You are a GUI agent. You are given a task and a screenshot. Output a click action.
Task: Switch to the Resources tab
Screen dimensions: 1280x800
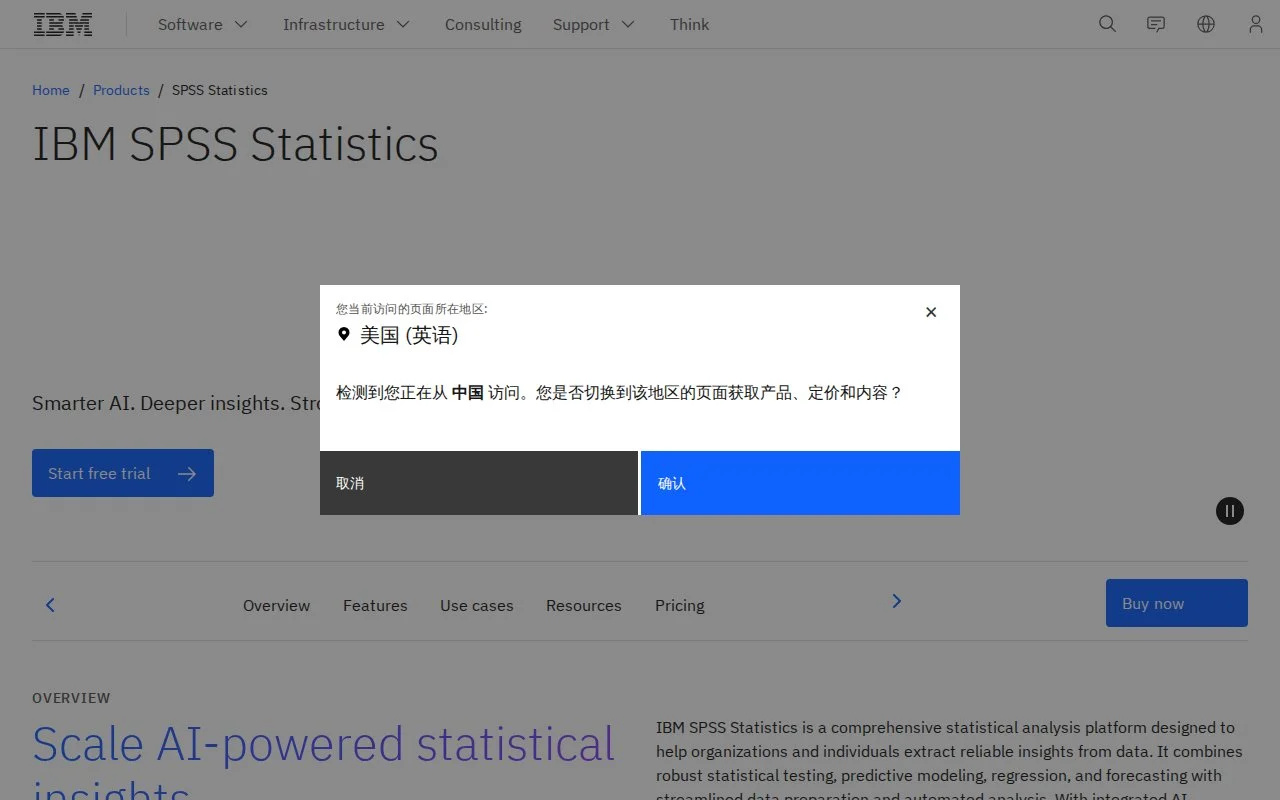click(584, 605)
